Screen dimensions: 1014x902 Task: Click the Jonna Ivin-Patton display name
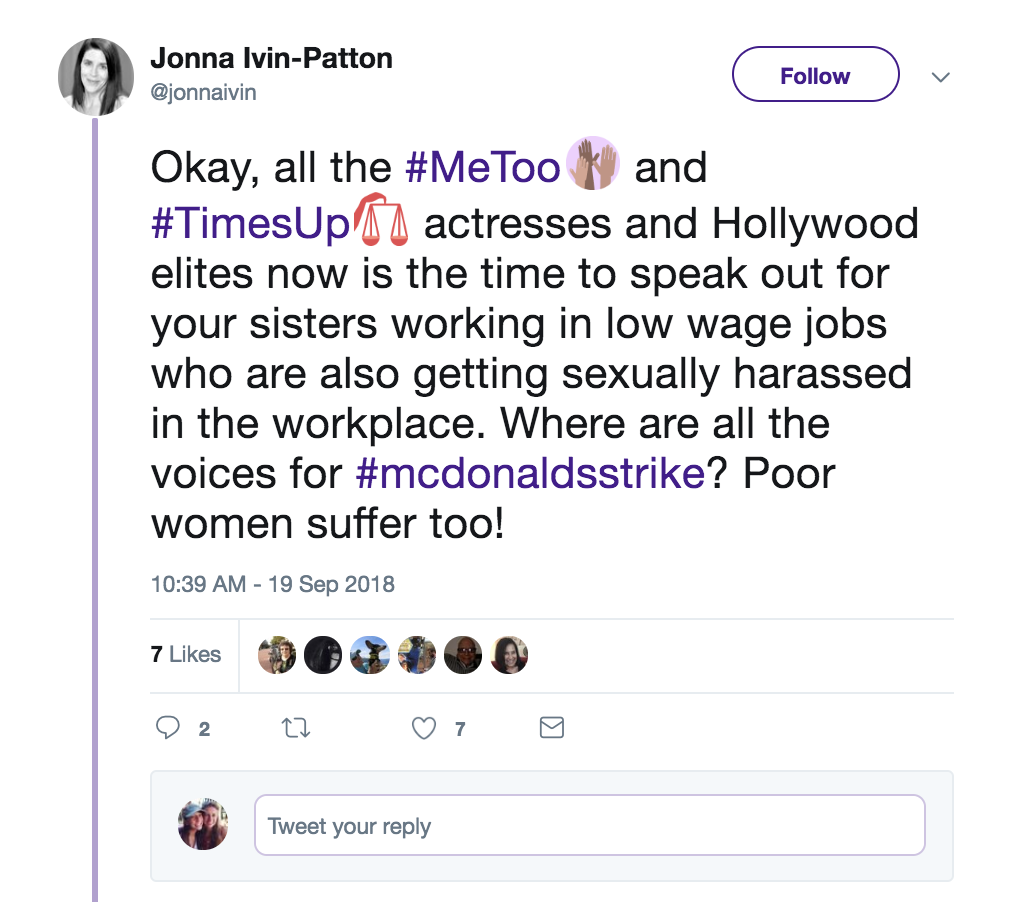271,58
